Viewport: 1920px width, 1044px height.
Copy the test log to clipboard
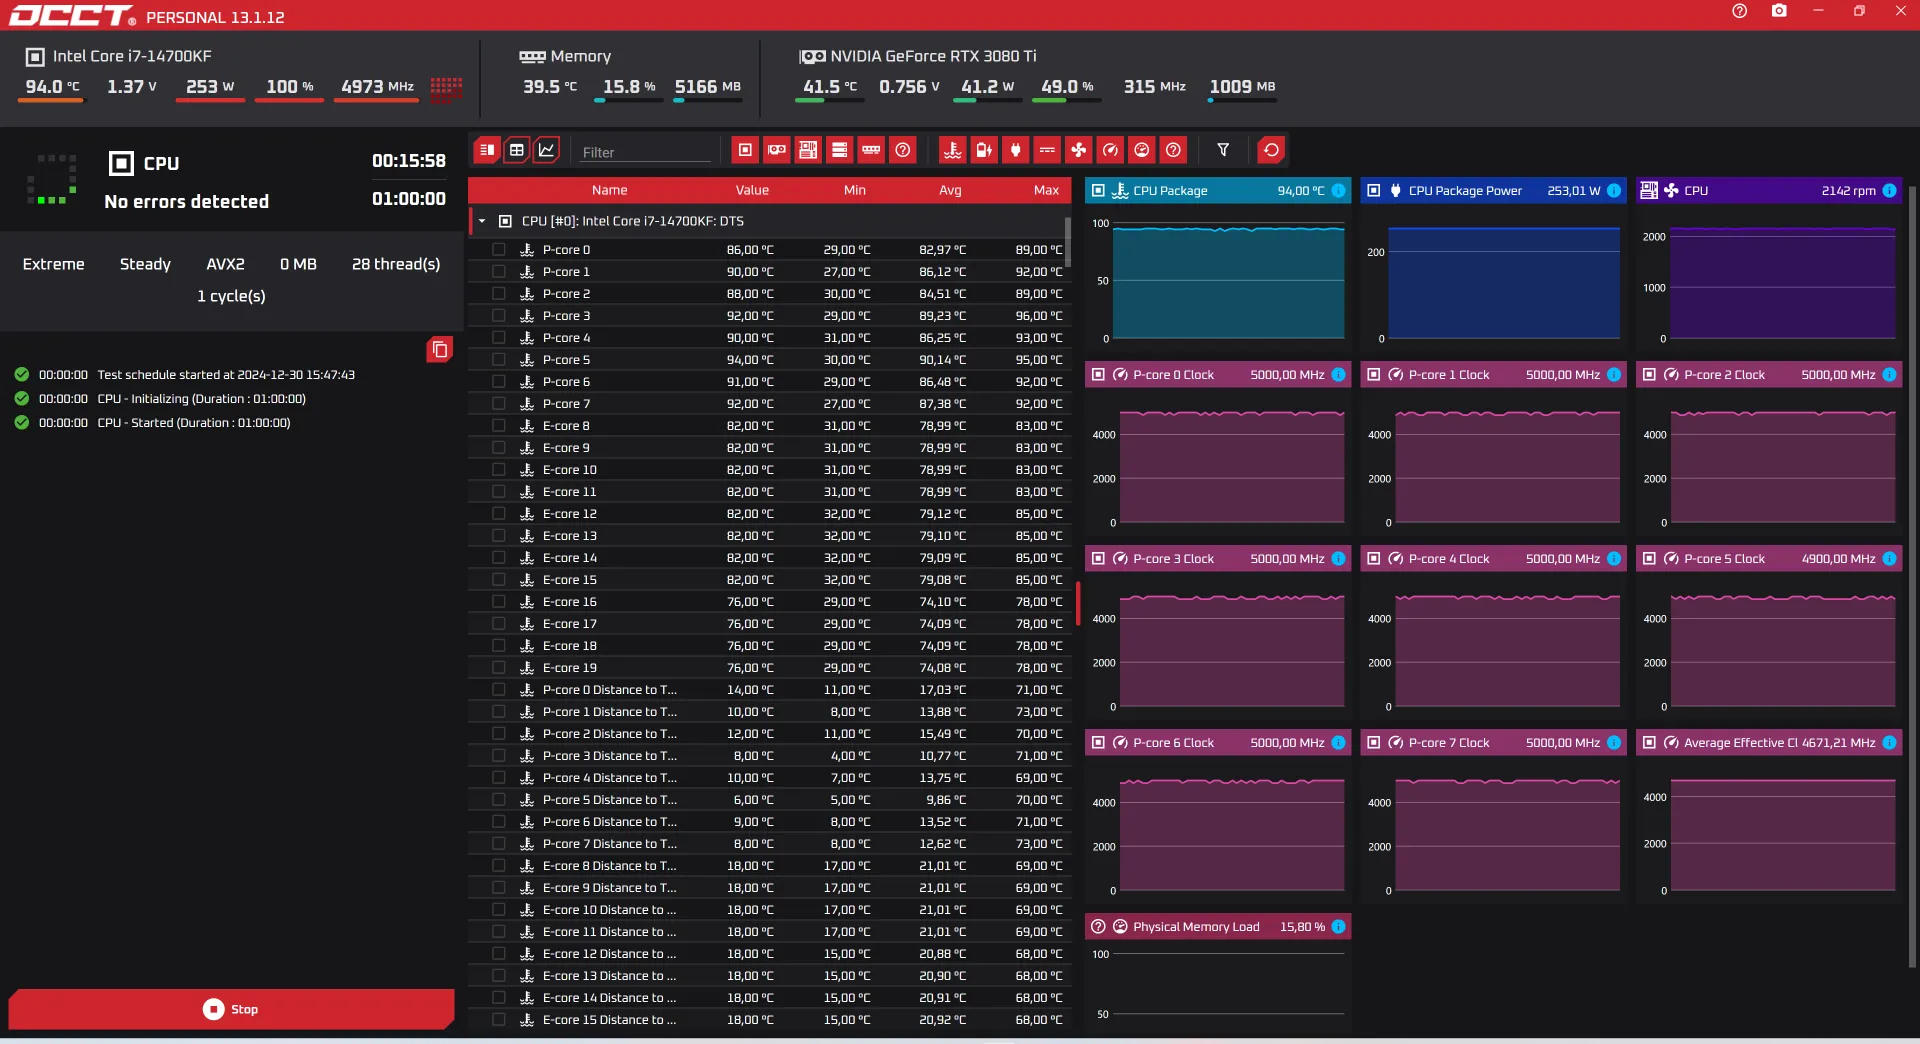pos(439,349)
